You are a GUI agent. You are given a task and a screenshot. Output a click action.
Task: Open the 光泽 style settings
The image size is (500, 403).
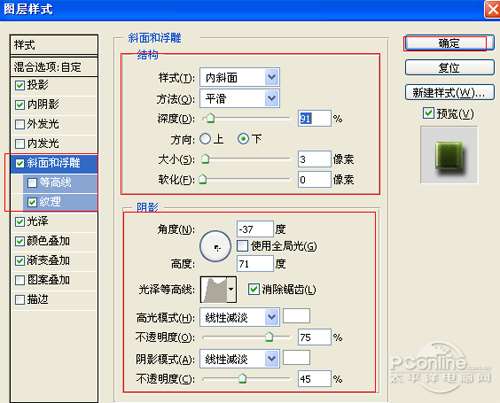[x=37, y=221]
